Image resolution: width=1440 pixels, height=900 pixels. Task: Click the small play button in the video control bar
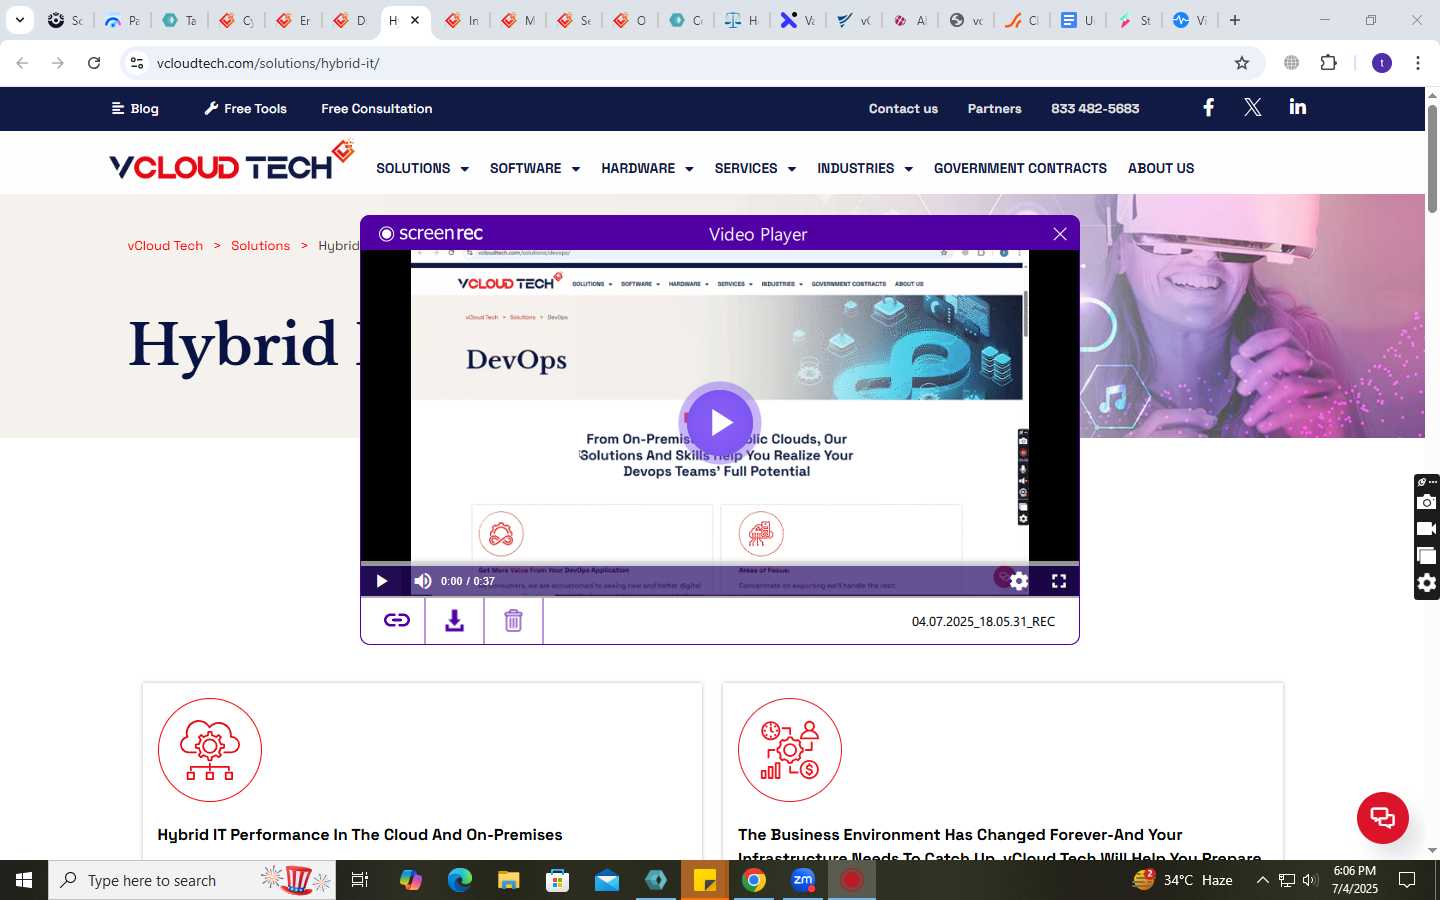coord(381,581)
